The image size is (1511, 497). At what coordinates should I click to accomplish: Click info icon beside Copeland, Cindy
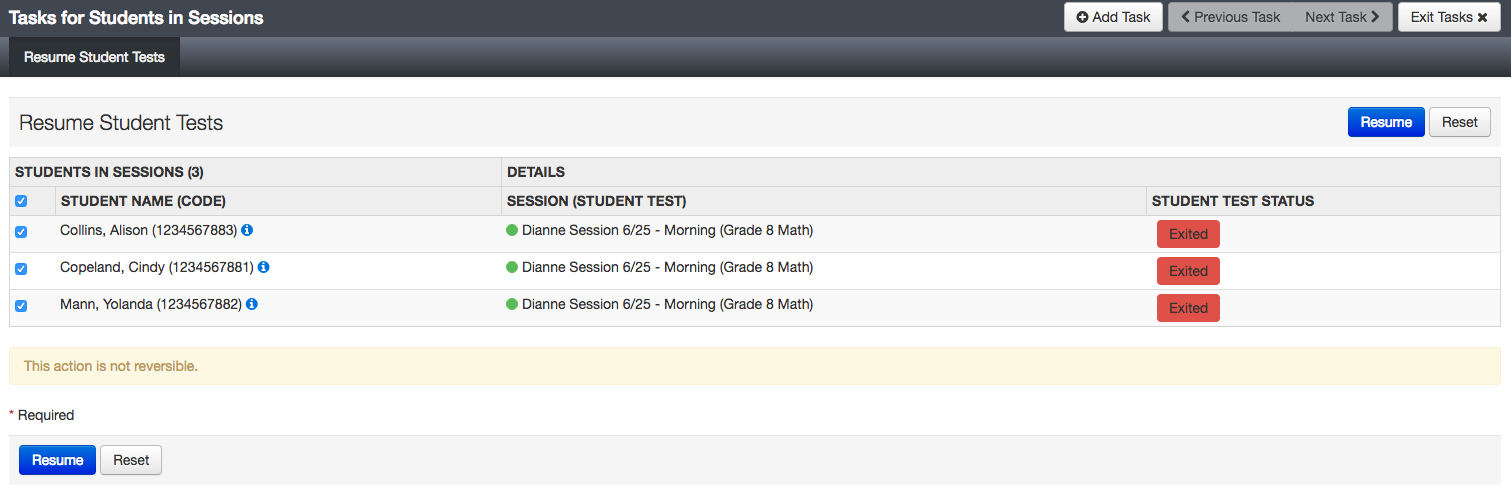click(263, 267)
